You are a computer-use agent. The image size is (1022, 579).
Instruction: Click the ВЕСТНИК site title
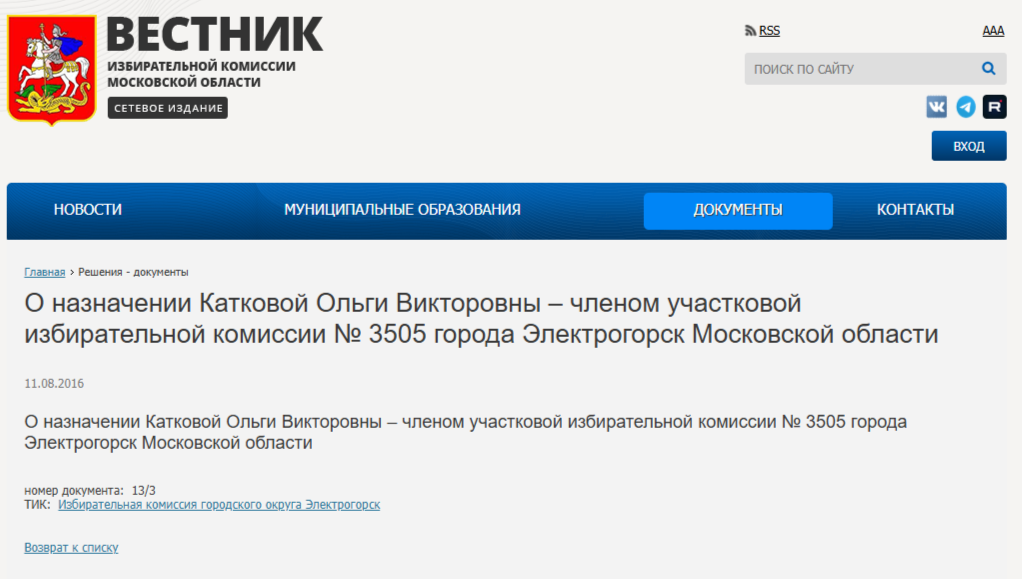click(214, 35)
